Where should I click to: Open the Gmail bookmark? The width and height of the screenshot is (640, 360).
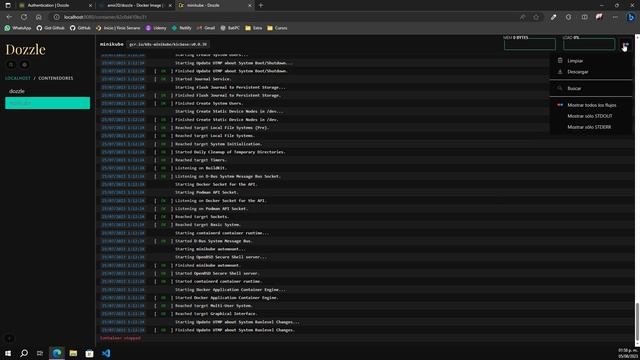pyautogui.click(x=206, y=28)
